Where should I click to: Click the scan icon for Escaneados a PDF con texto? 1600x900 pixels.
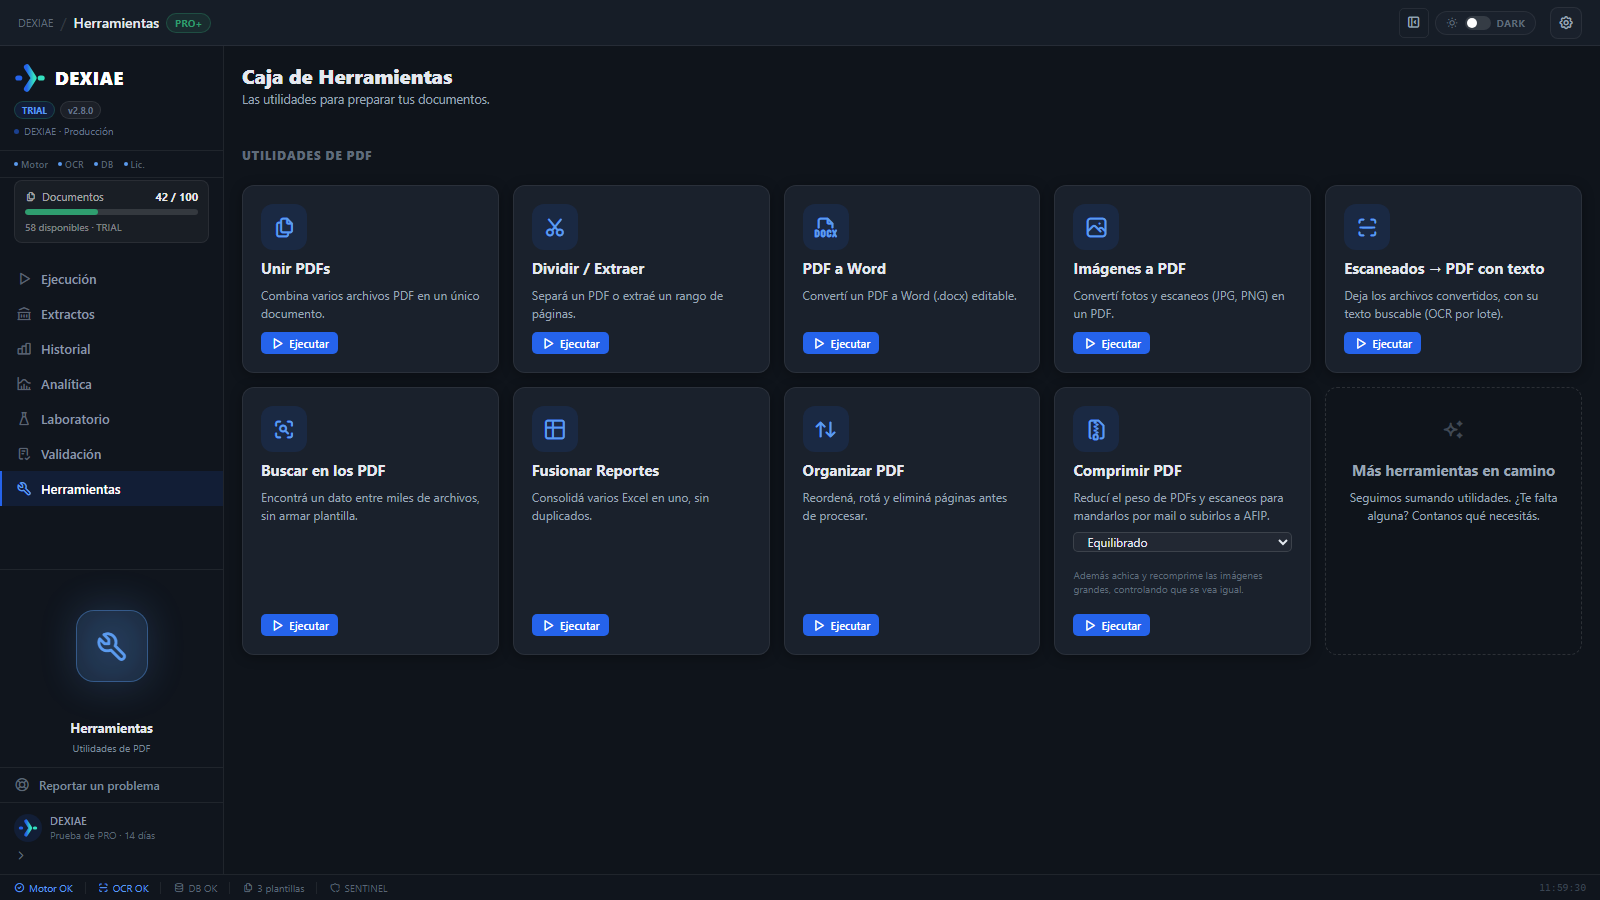coord(1367,227)
